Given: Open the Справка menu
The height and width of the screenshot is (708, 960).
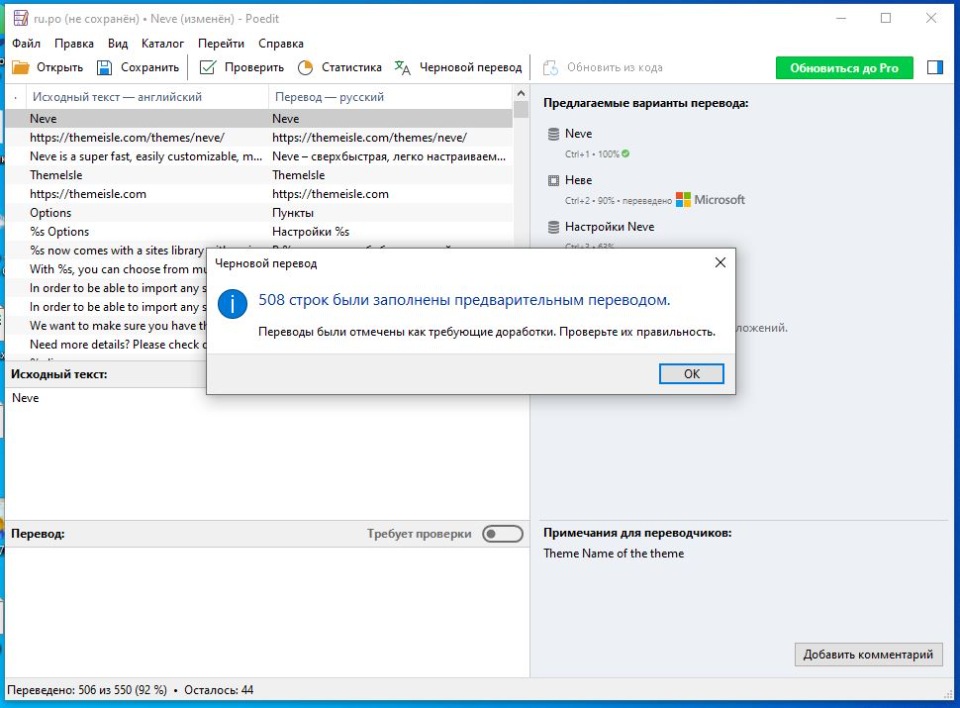Looking at the screenshot, I should pos(281,44).
